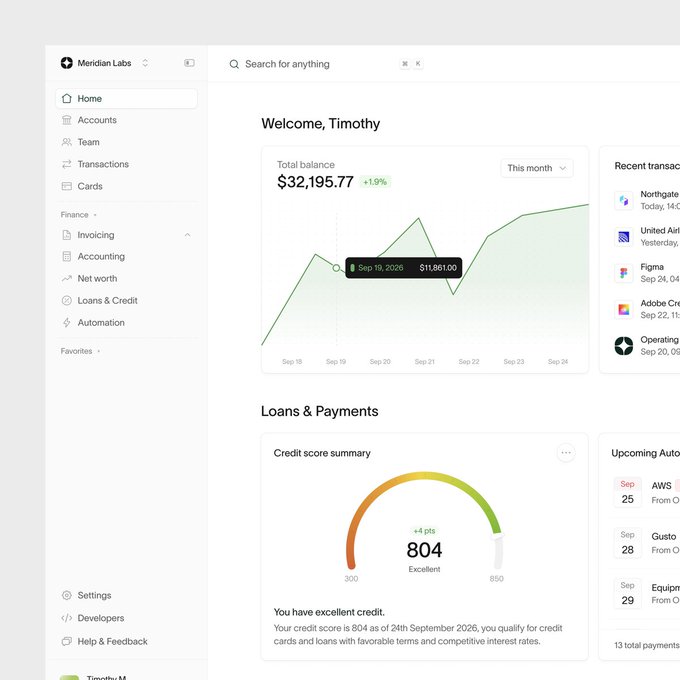Click the Home house icon in the sidebar

(66, 98)
